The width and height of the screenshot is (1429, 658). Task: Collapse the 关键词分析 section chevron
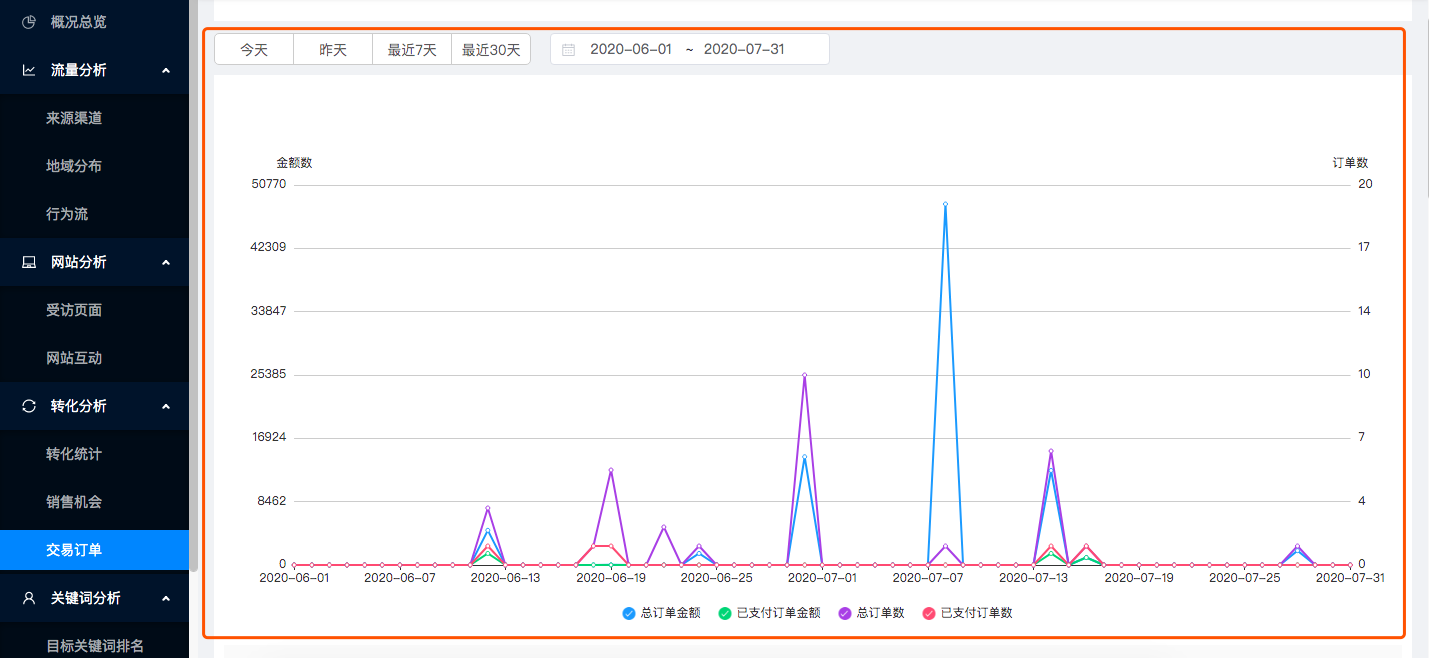pyautogui.click(x=166, y=598)
